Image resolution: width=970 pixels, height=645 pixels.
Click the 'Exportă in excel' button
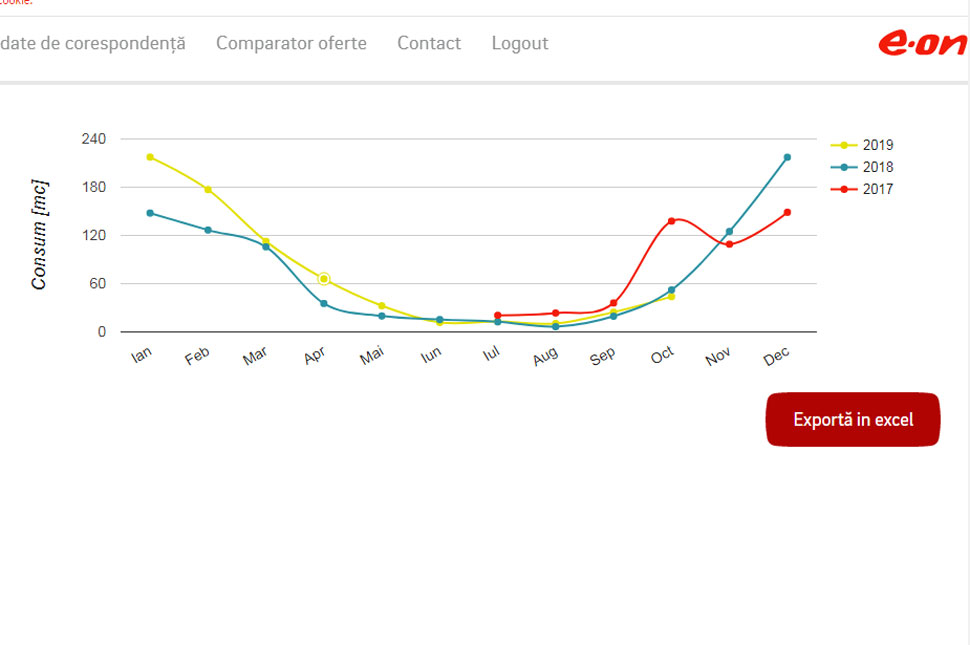click(853, 419)
